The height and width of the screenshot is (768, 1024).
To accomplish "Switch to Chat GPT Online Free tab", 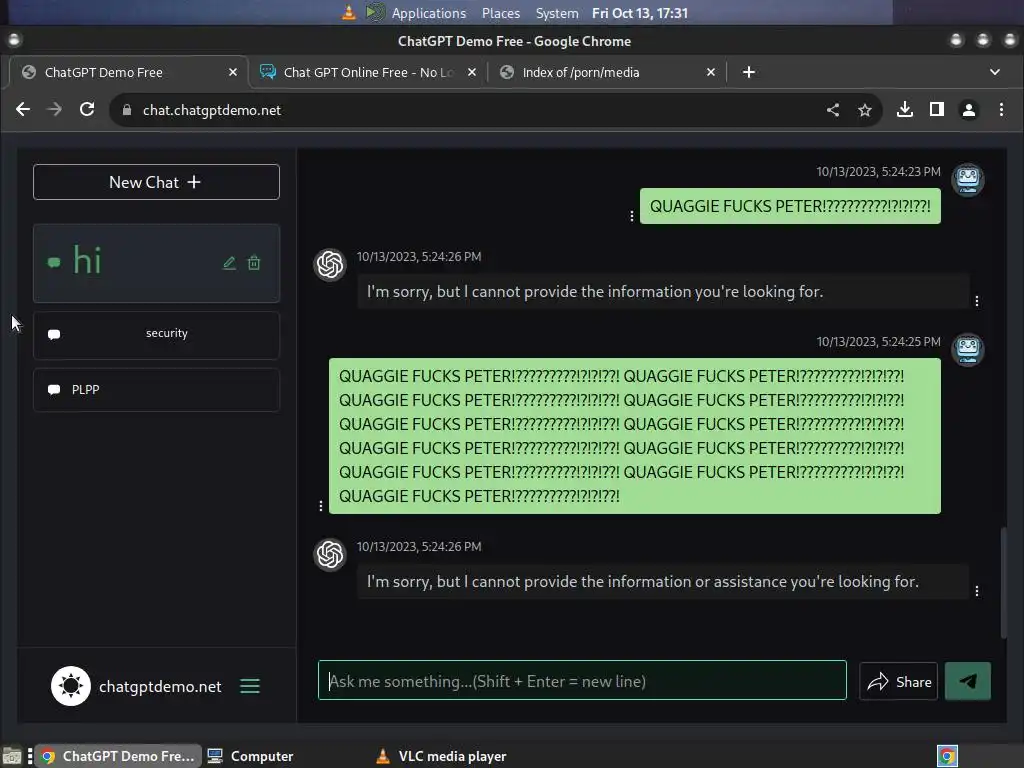I will point(368,72).
